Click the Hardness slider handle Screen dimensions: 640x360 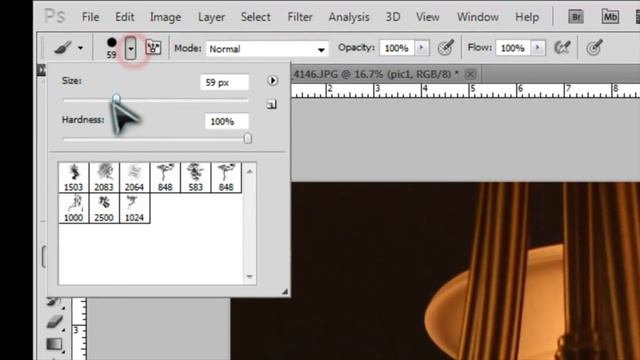pos(247,139)
